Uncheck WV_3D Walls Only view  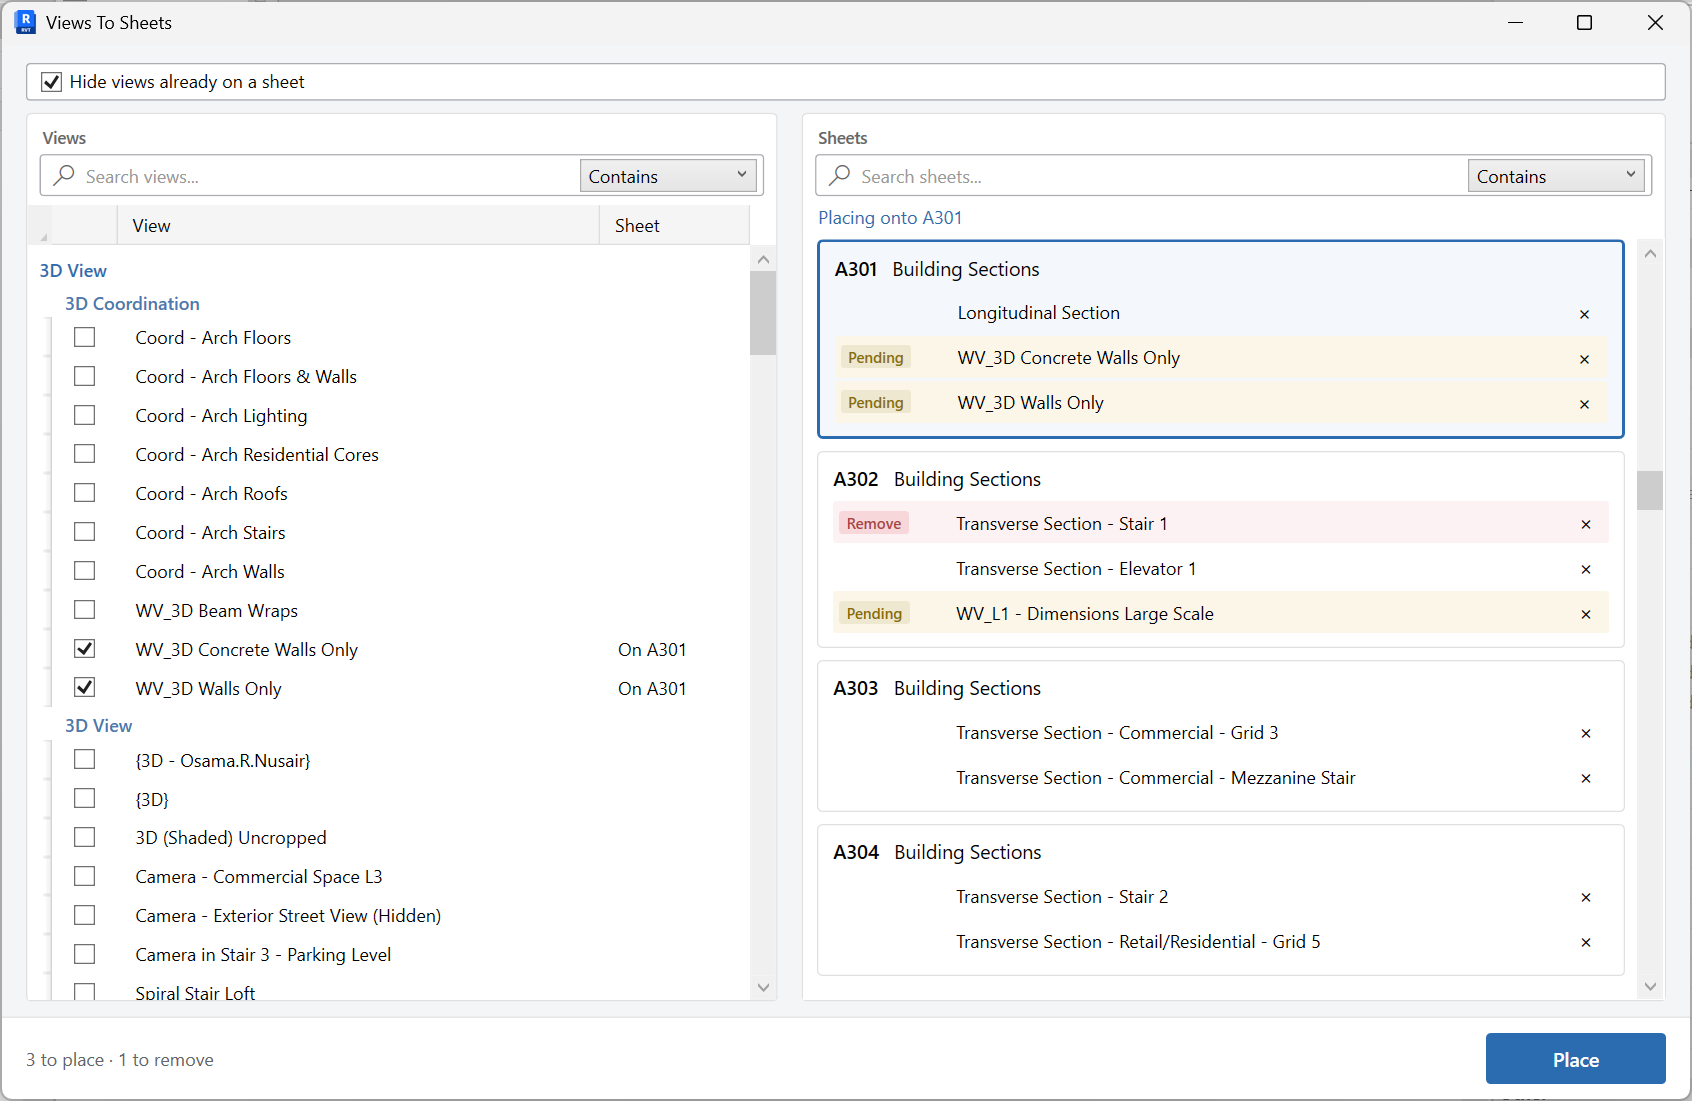(x=85, y=688)
